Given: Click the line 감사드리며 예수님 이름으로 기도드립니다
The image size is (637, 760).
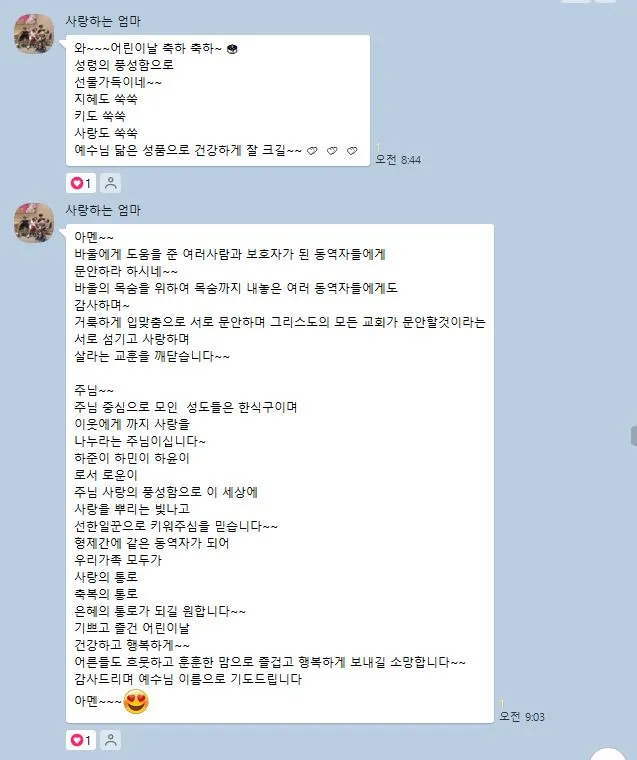Looking at the screenshot, I should [x=188, y=679].
